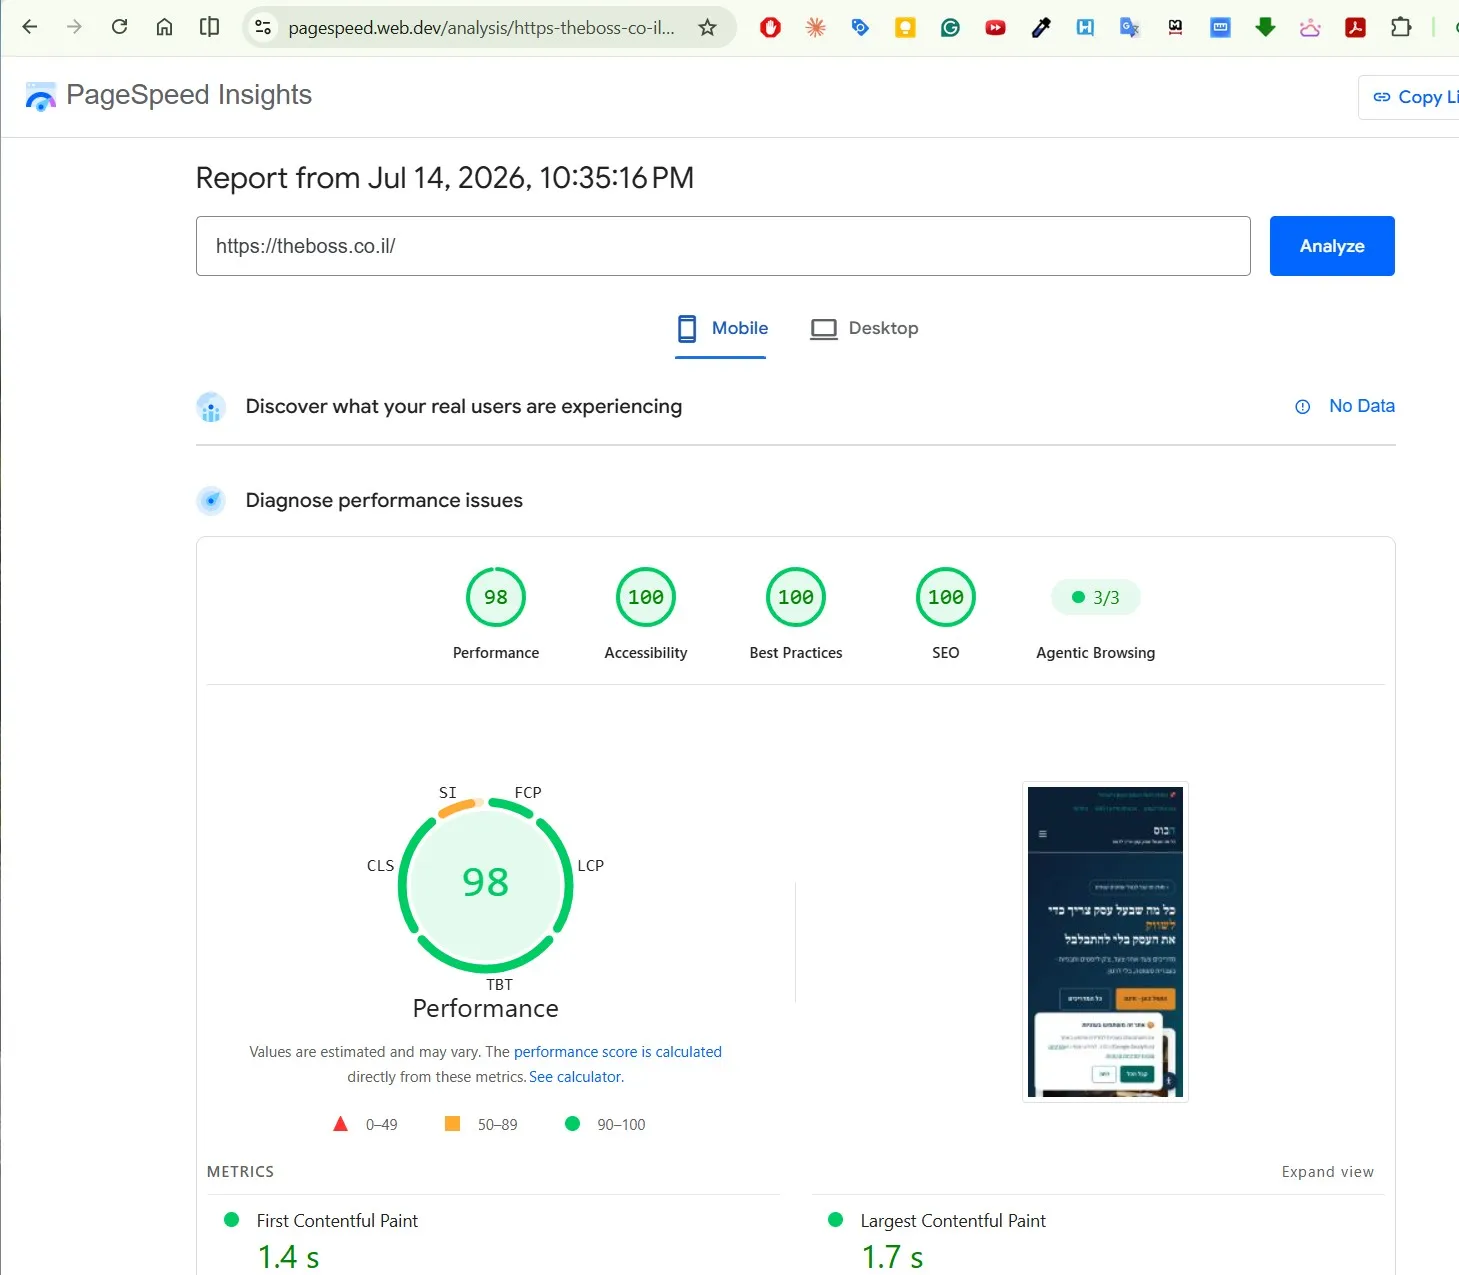Click 'Discover what your real users are experiencing'
Viewport: 1459px width, 1275px height.
[x=464, y=406]
